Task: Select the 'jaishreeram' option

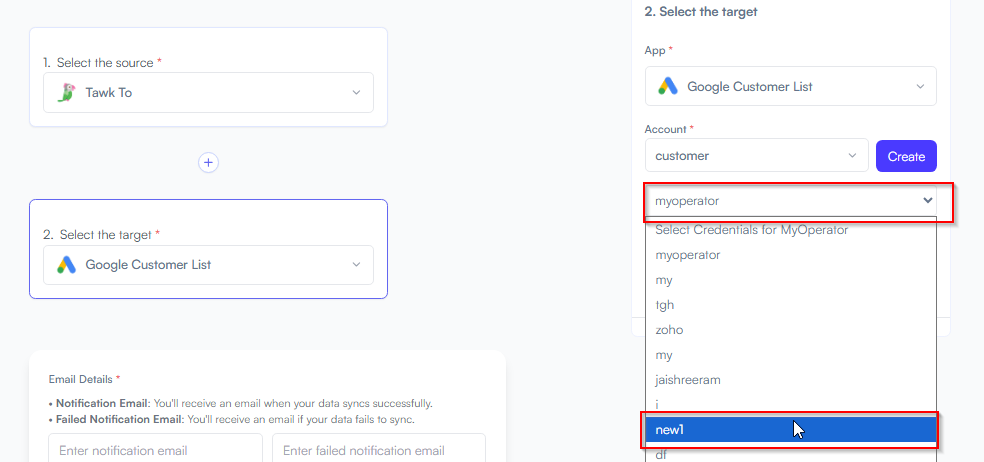Action: 791,380
